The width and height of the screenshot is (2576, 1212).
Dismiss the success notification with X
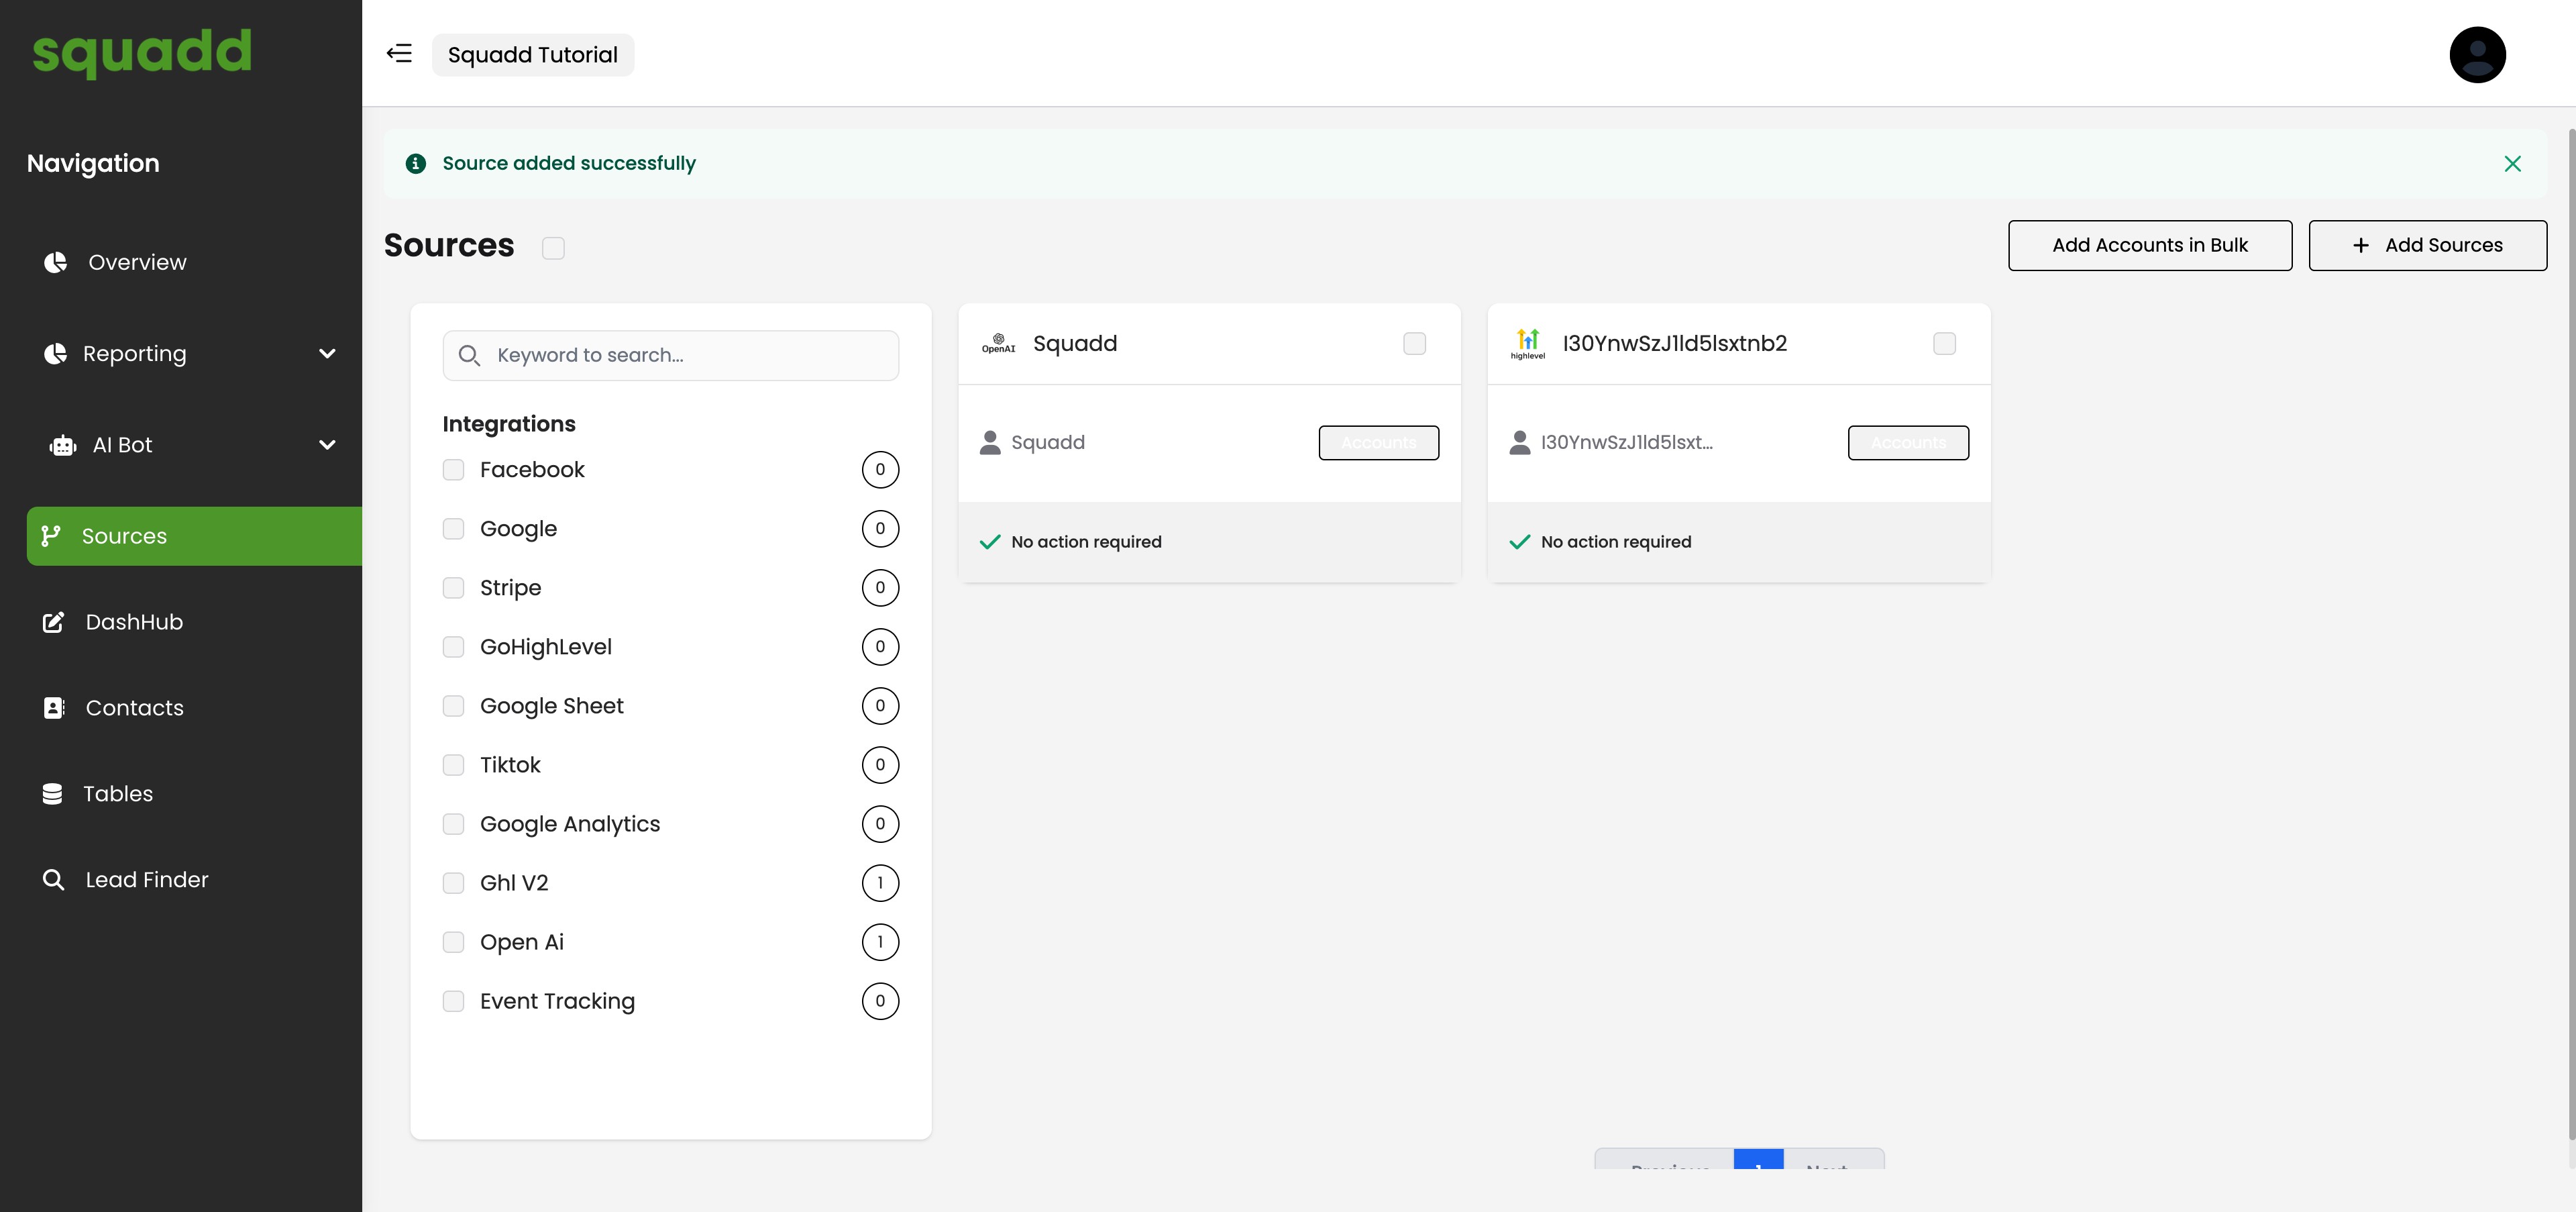click(2512, 164)
